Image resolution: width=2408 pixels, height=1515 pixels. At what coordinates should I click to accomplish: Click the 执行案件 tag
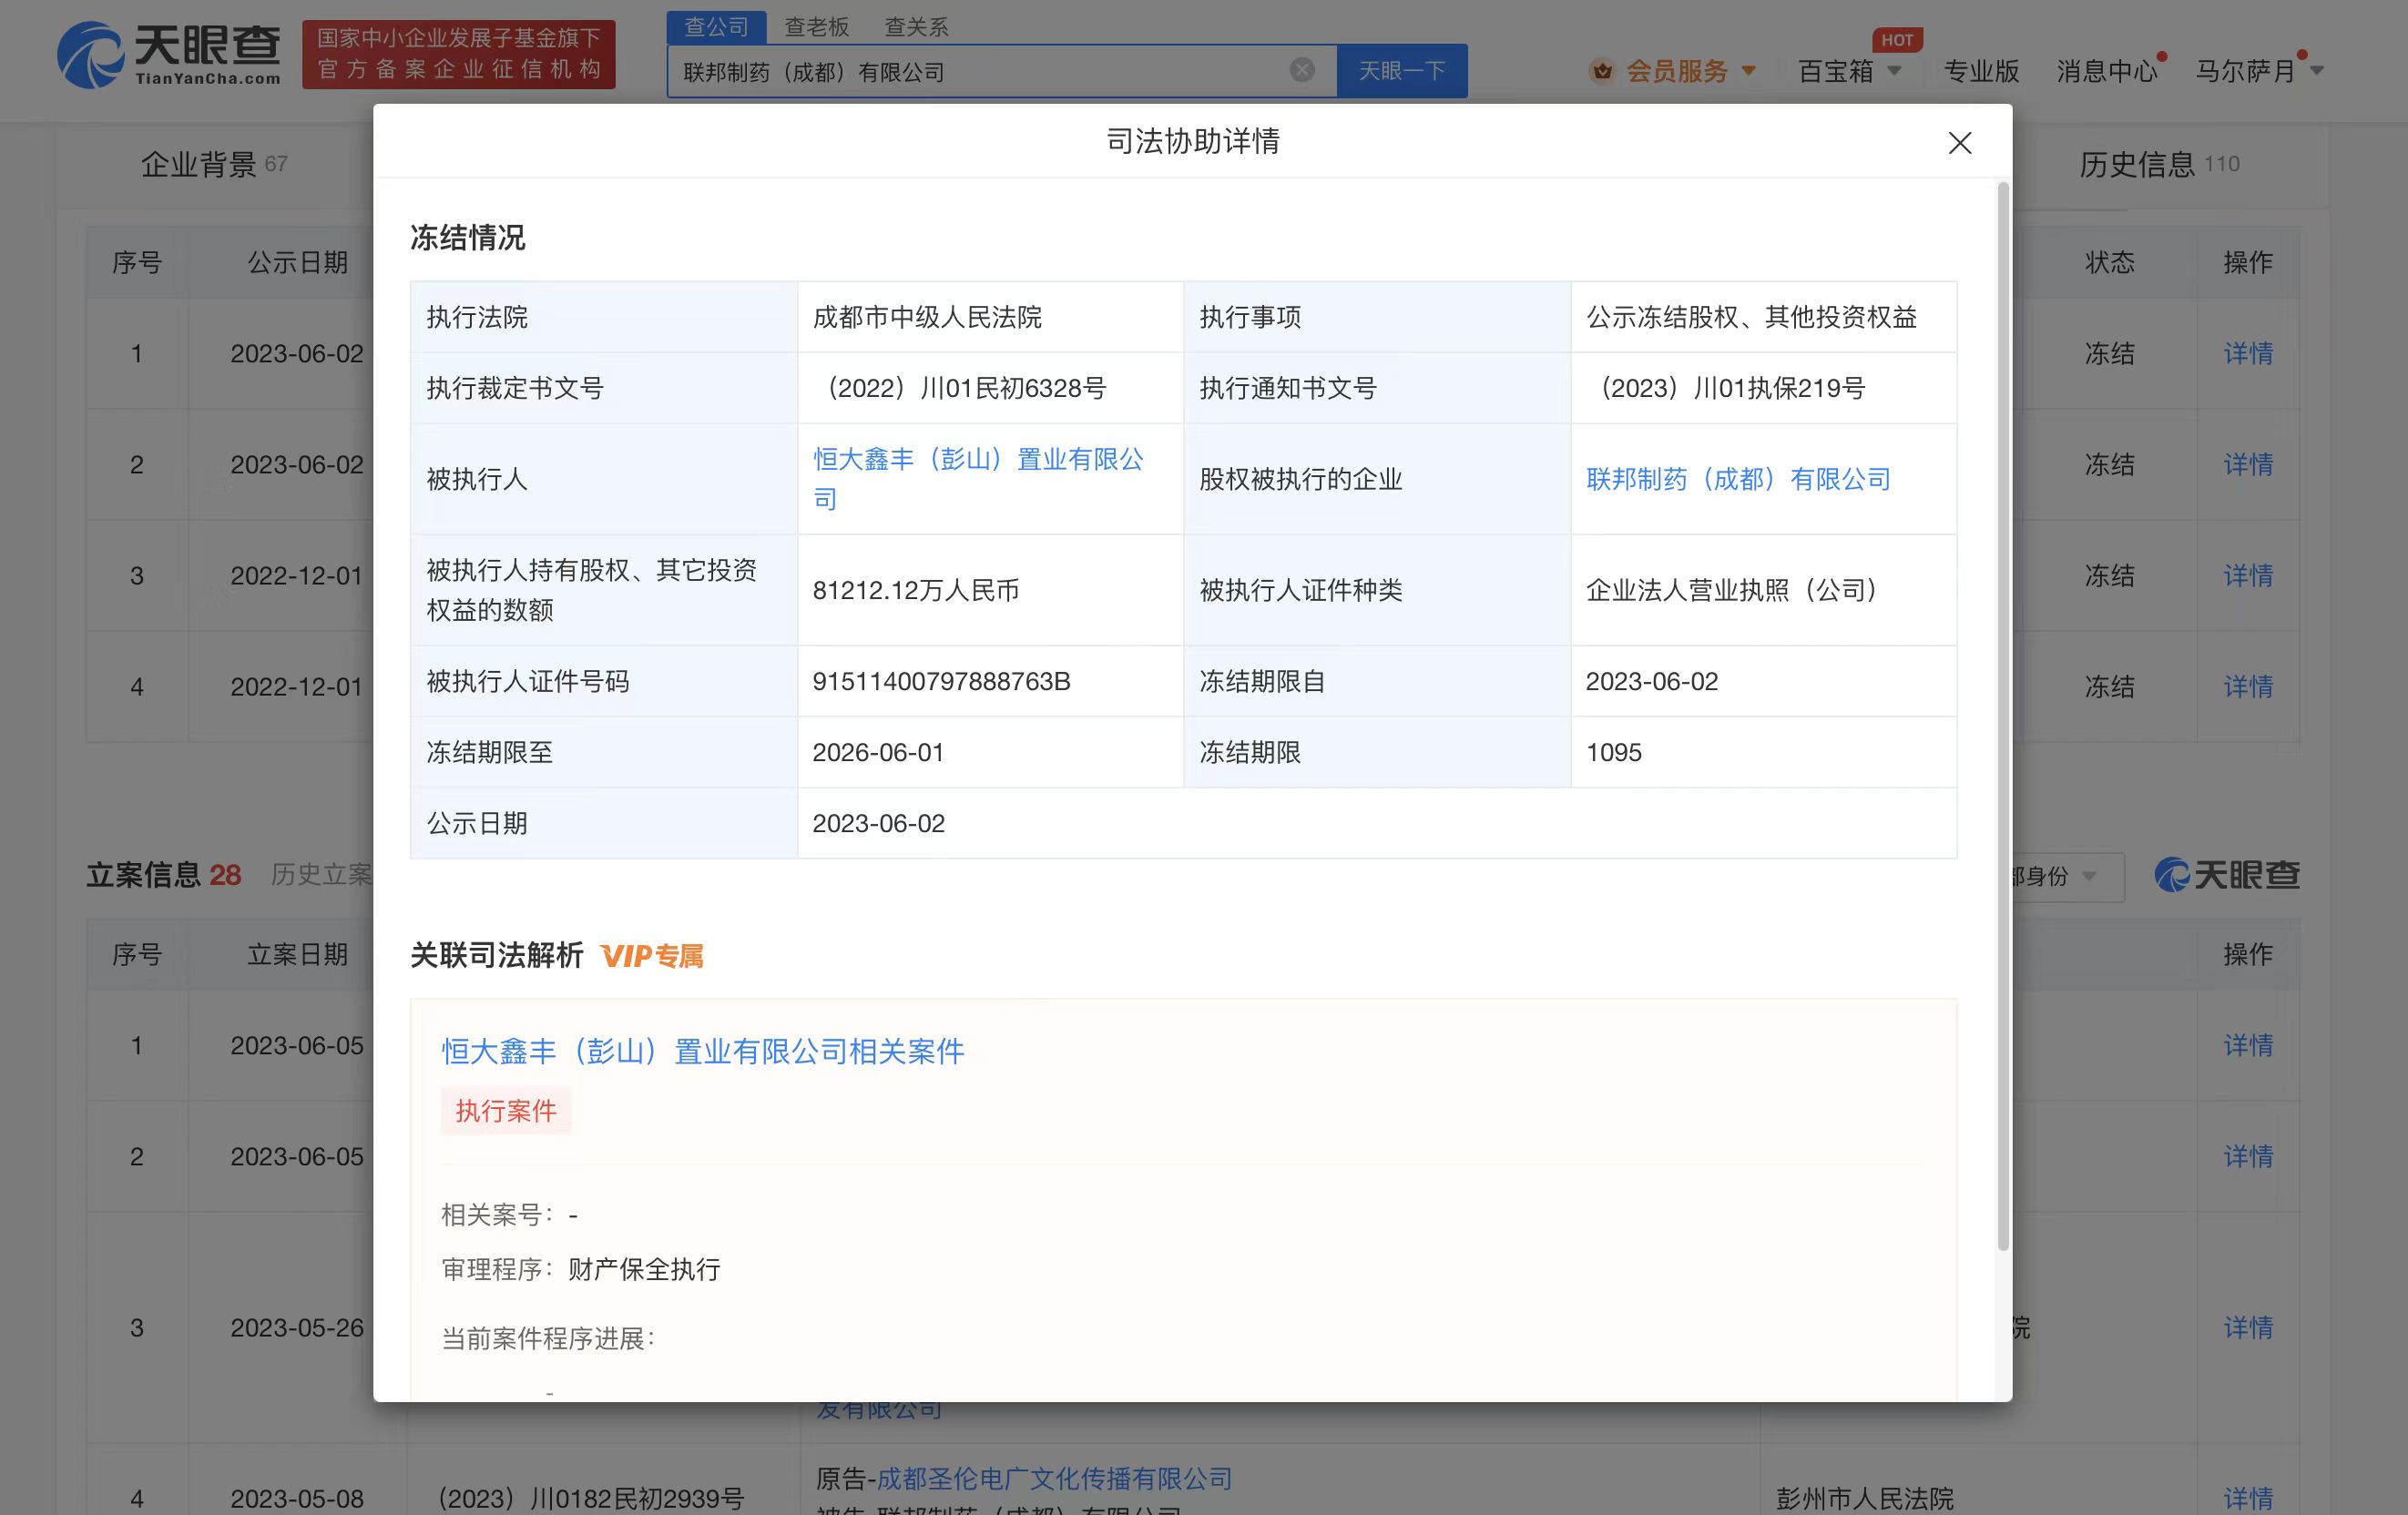(x=506, y=1111)
